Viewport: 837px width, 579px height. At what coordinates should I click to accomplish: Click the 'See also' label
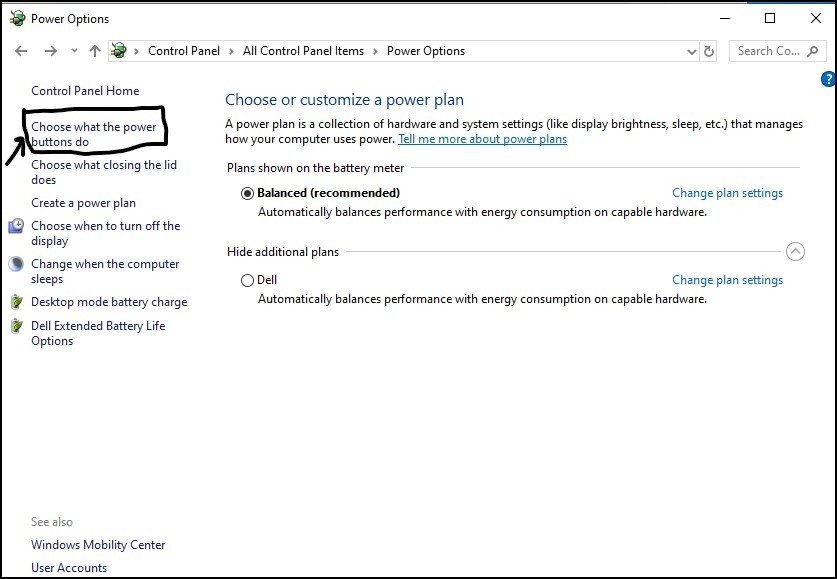coord(52,522)
